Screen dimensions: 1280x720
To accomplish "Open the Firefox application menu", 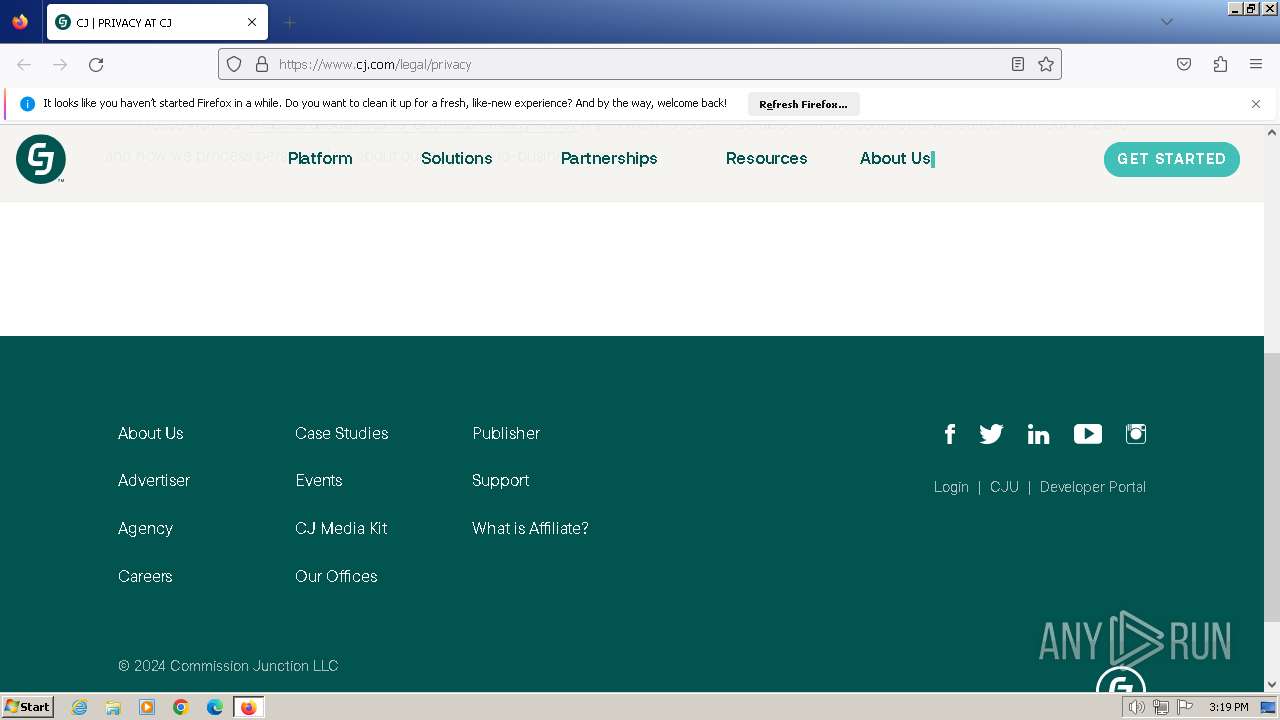I will (1256, 64).
